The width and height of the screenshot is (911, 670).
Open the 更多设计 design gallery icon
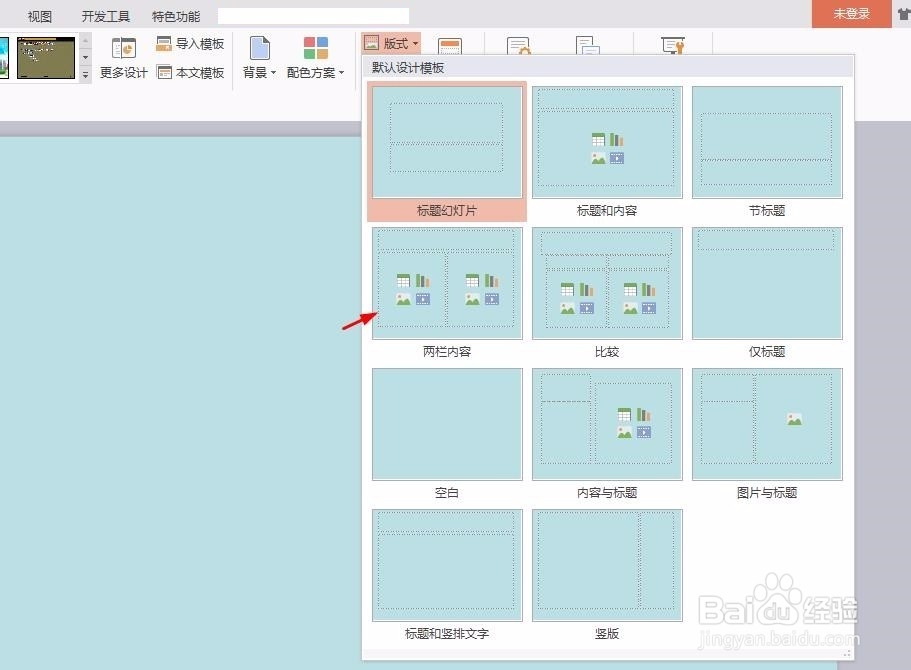pyautogui.click(x=124, y=48)
